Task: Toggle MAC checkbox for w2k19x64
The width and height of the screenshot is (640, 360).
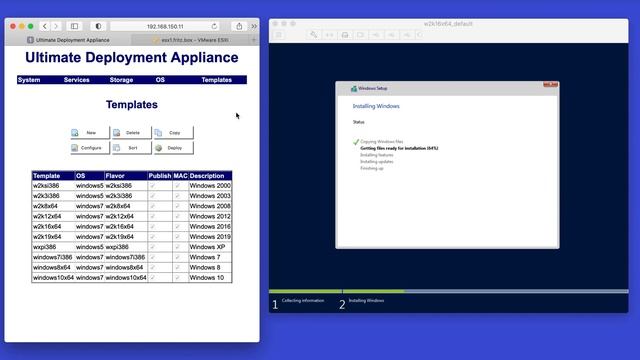Action: (178, 237)
